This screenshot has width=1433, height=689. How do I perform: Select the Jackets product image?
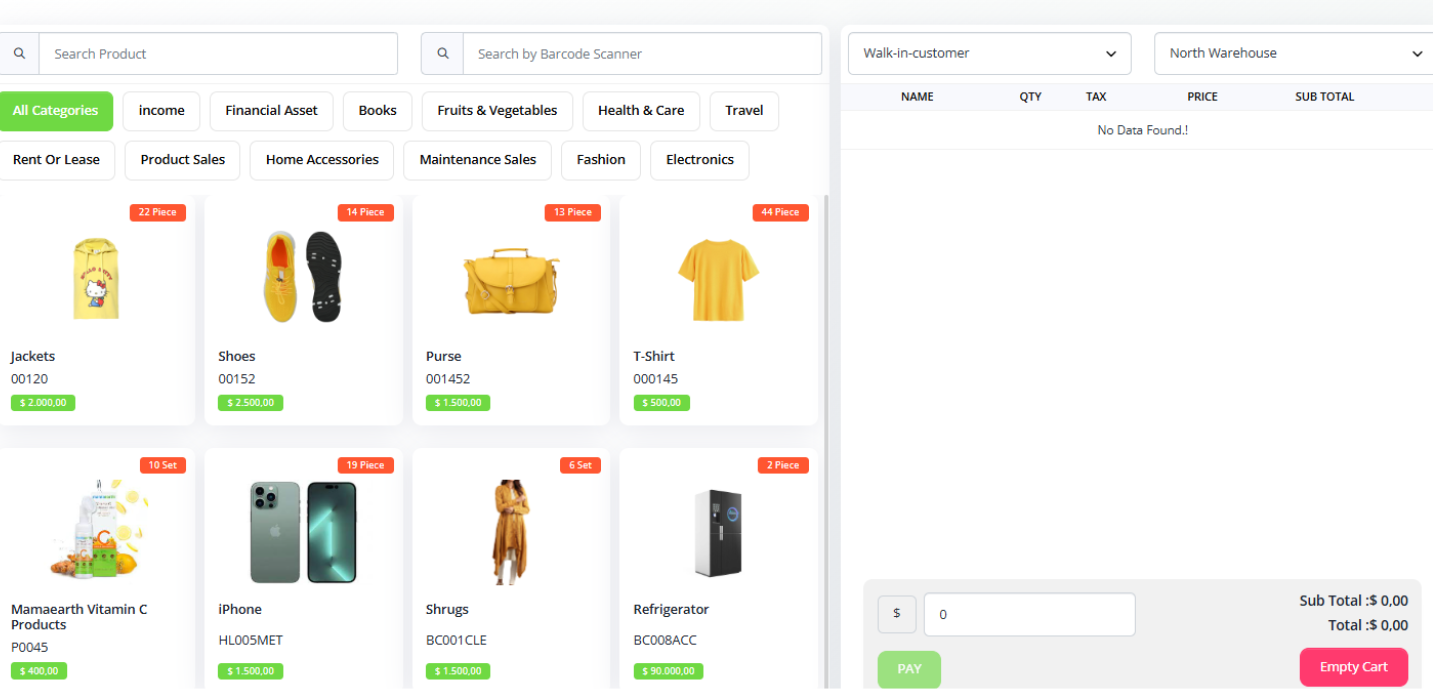click(x=96, y=277)
